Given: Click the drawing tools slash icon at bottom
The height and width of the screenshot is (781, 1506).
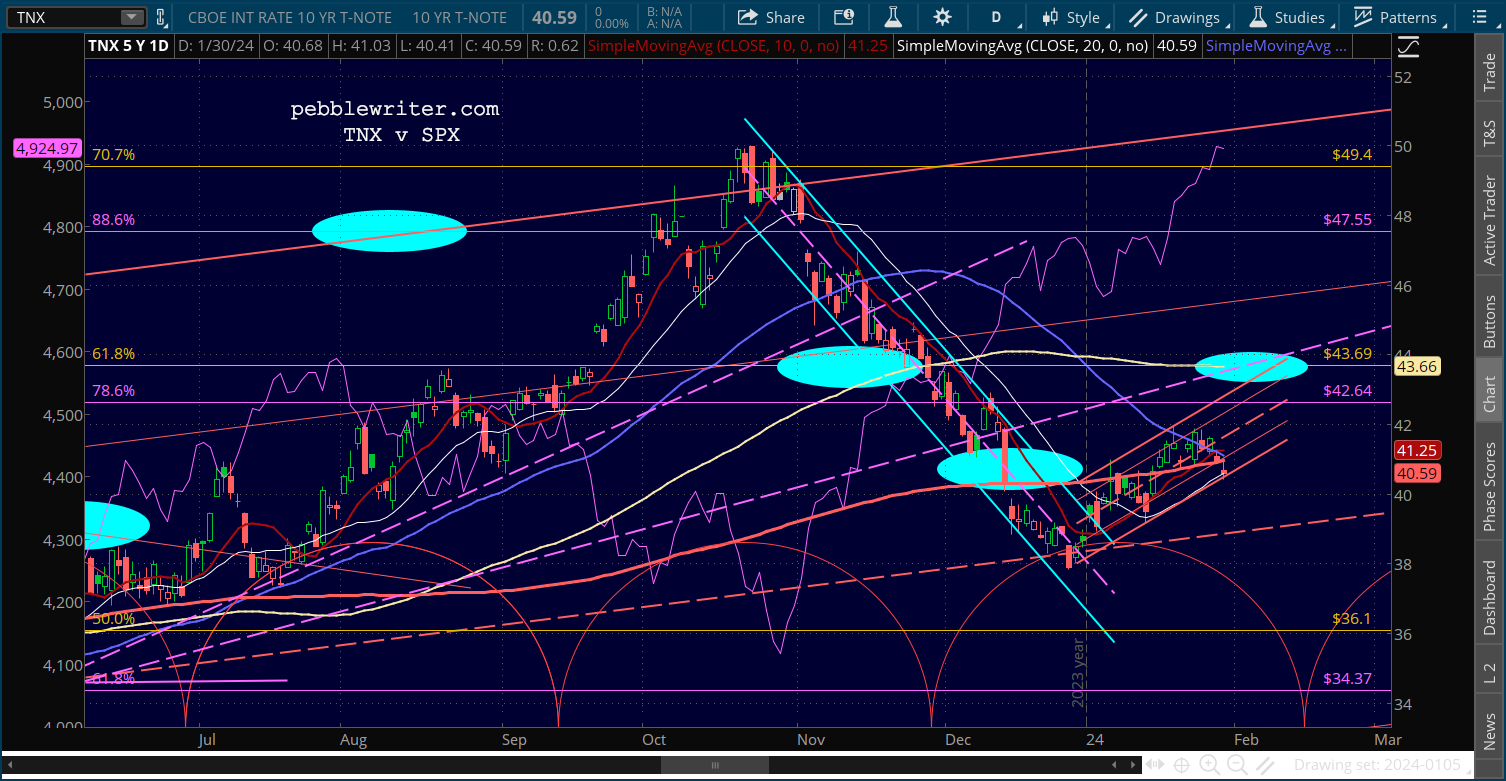Looking at the screenshot, I should 1263,766.
